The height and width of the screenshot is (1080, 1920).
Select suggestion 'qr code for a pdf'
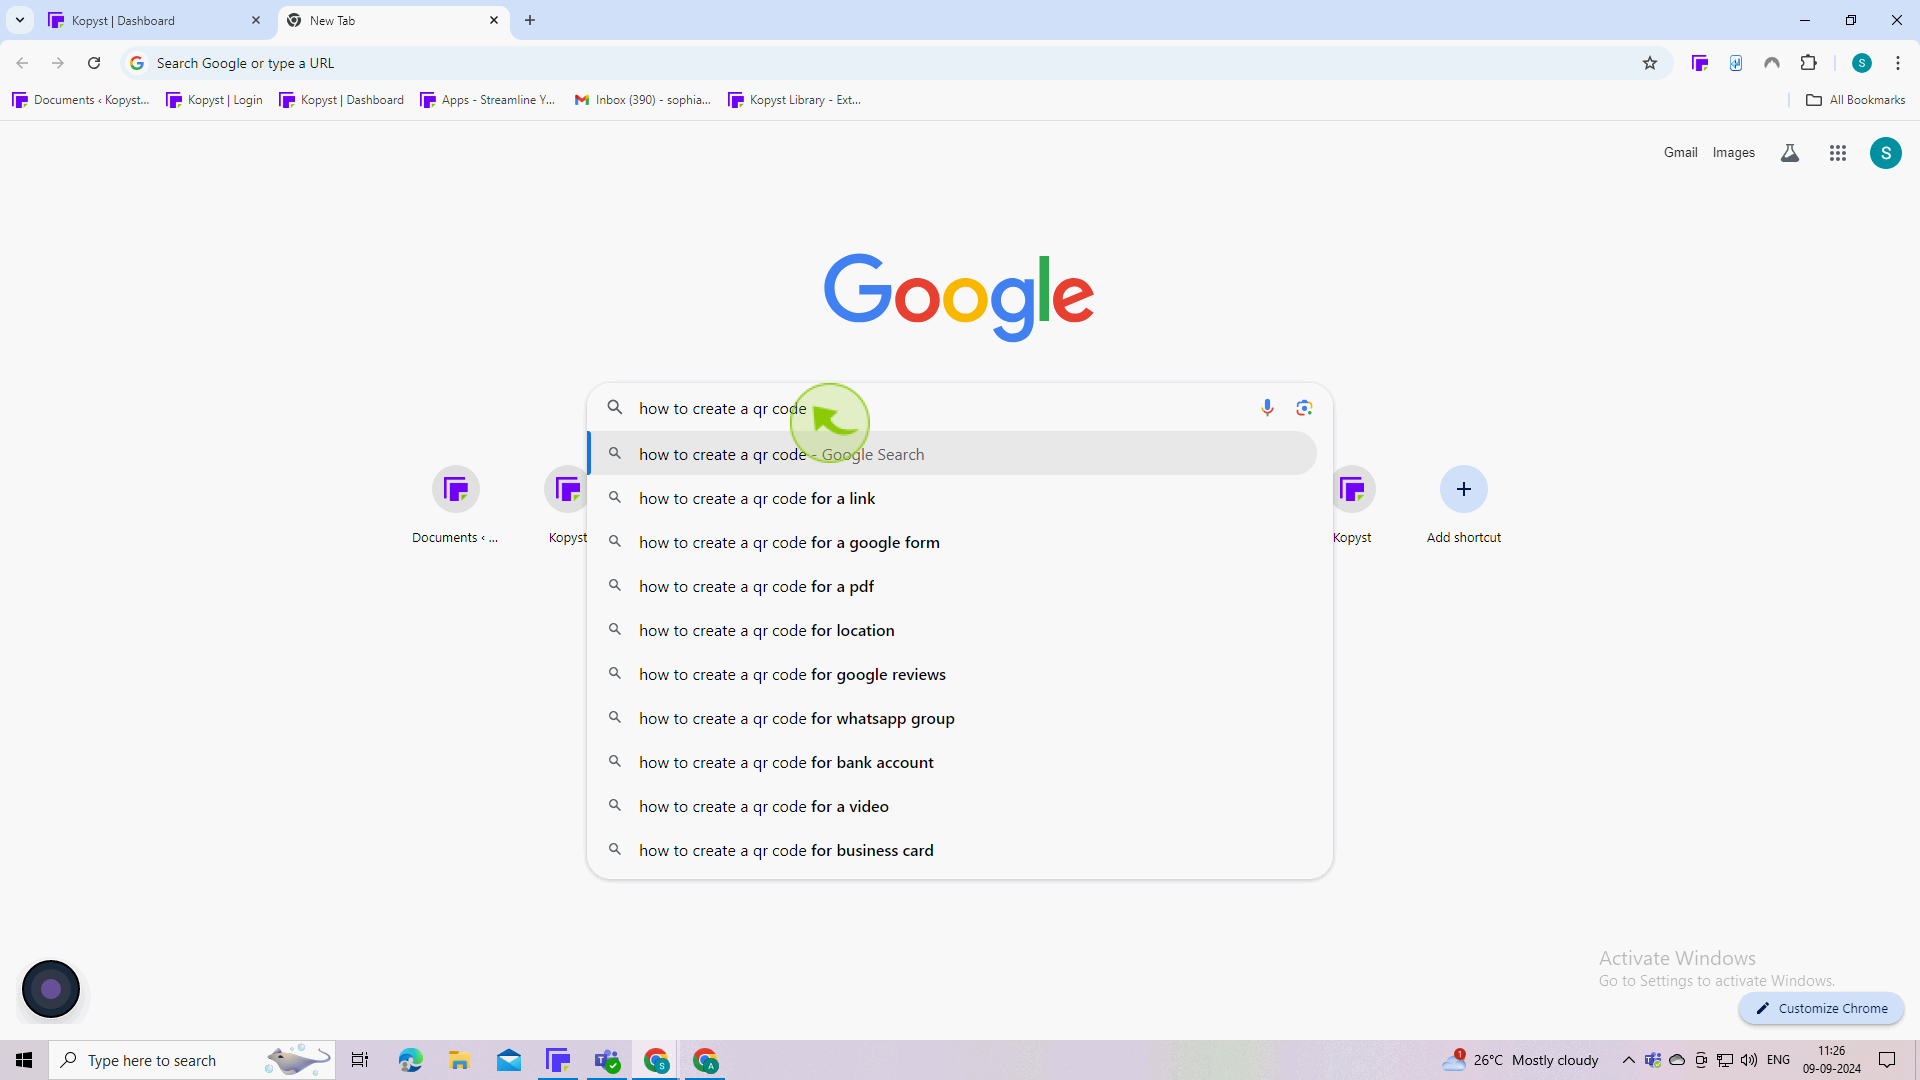coord(952,586)
